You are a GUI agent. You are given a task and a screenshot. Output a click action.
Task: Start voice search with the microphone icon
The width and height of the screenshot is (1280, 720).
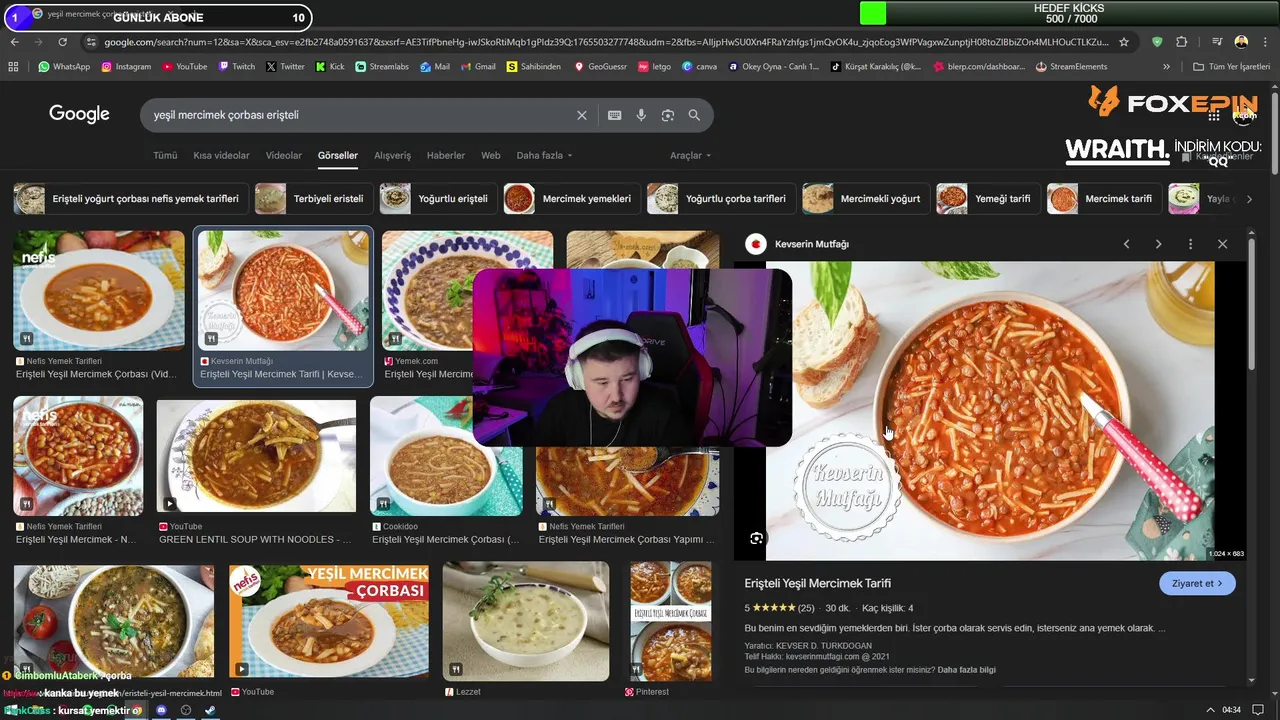click(641, 115)
